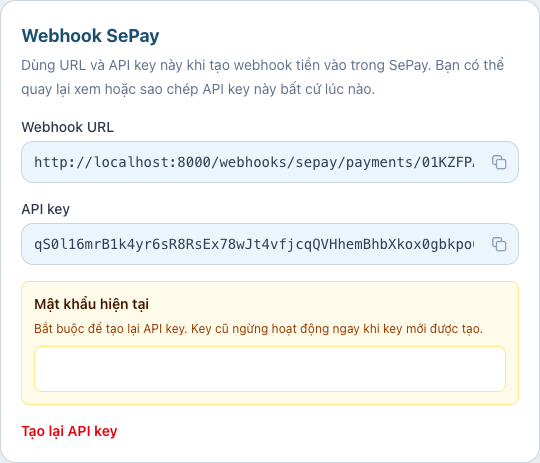This screenshot has width=540, height=463.
Task: Focus the current password input box
Action: click(x=270, y=369)
